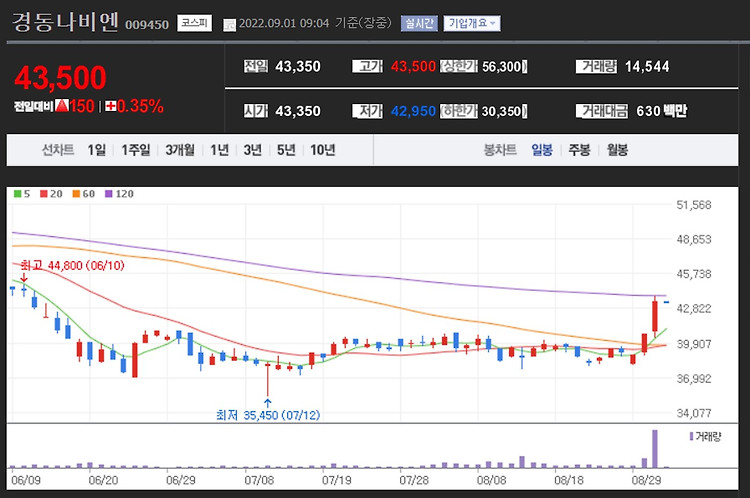Click the 저가 value 42,950
Screen dimensions: 750x498
click(x=413, y=111)
